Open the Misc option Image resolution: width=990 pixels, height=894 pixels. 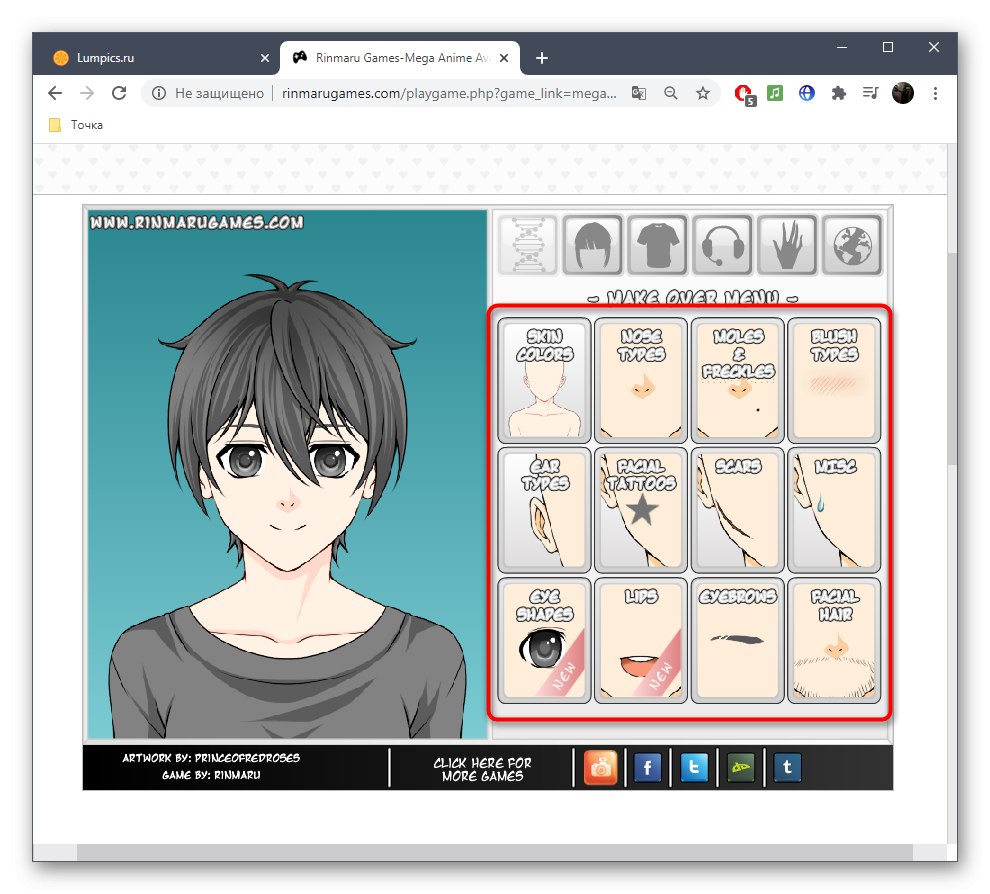834,510
